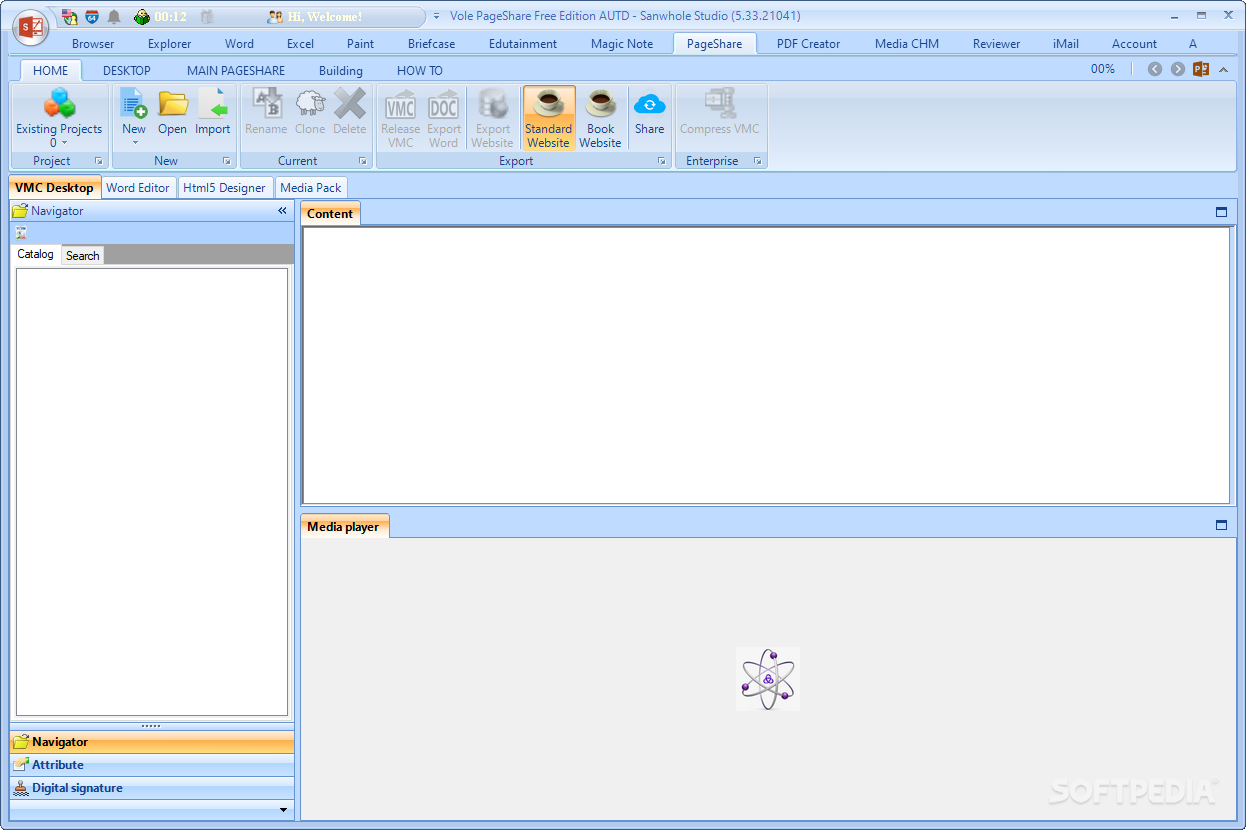Screen dimensions: 1246x830
Task: Select the Word Editor workspace tab
Action: pyautogui.click(x=138, y=187)
